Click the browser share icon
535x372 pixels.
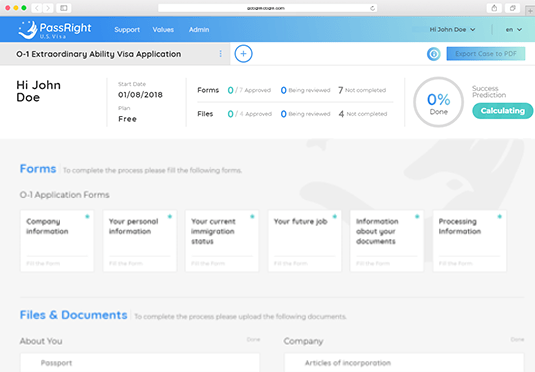(x=494, y=8)
